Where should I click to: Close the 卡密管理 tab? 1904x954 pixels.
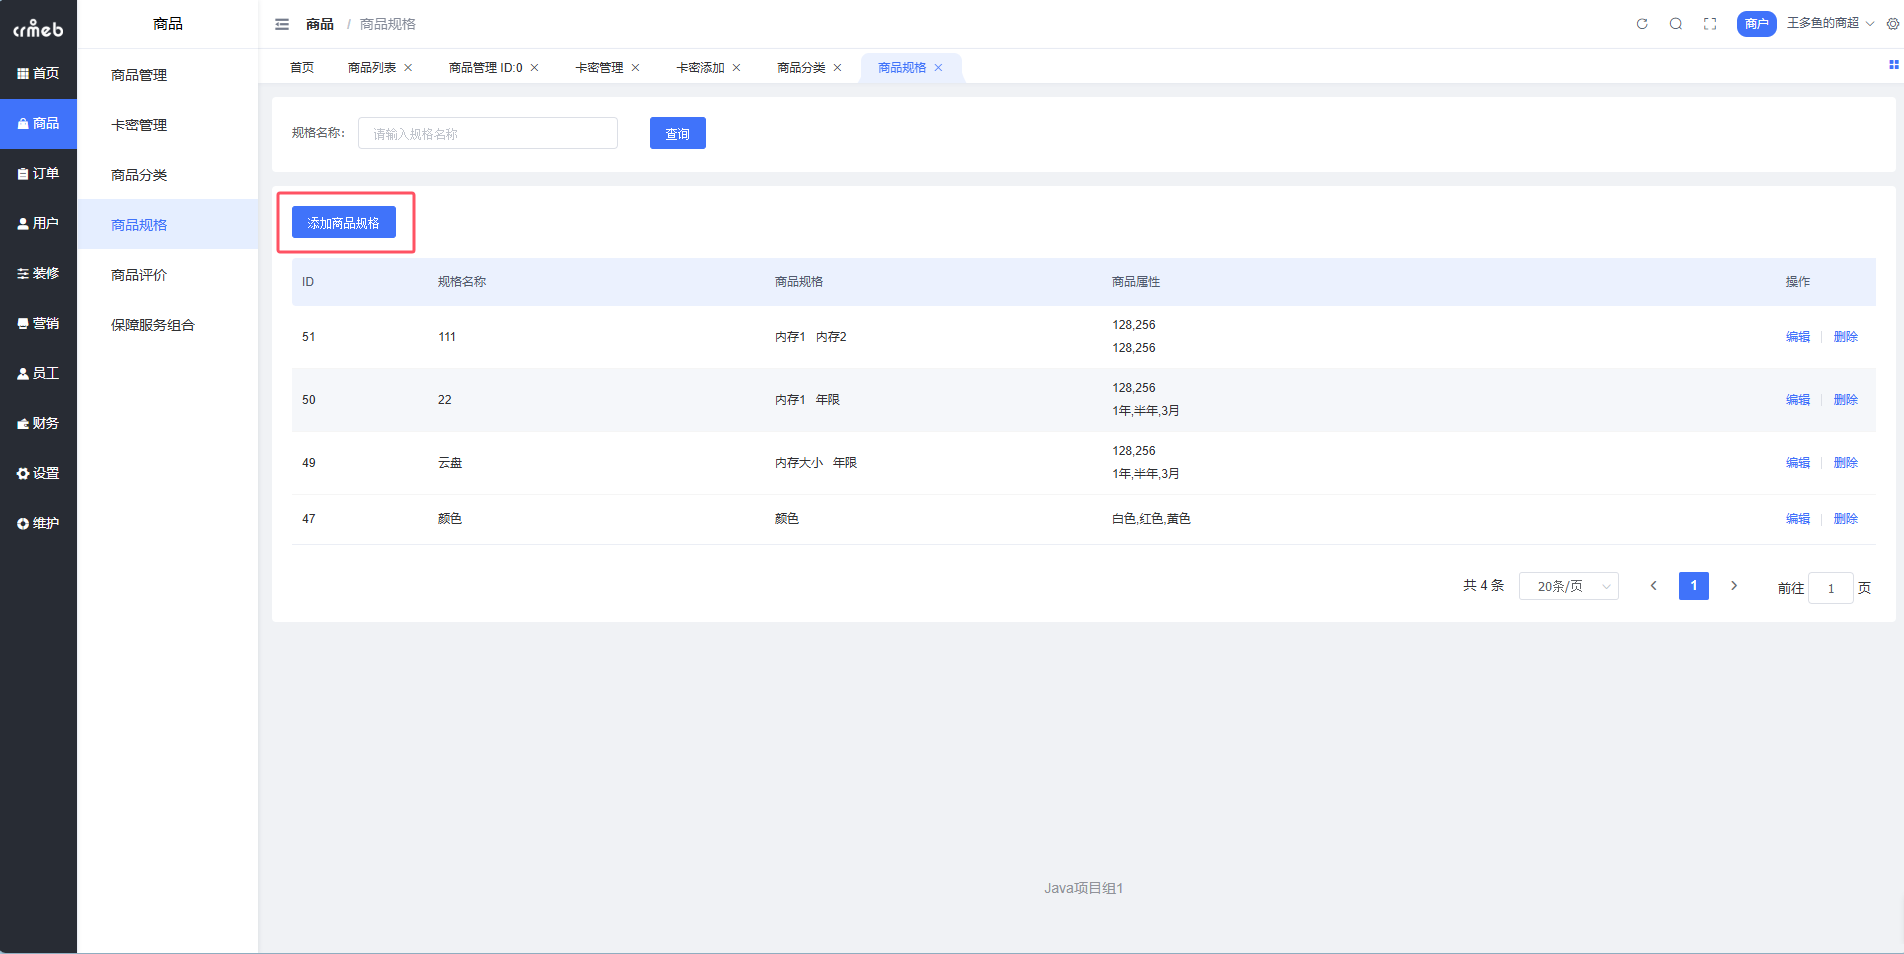pyautogui.click(x=635, y=68)
